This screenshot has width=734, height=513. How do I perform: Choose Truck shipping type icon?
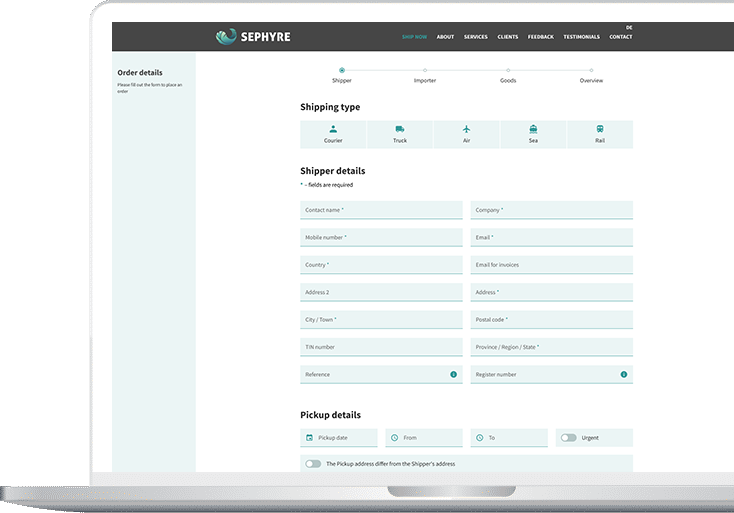[x=400, y=129]
